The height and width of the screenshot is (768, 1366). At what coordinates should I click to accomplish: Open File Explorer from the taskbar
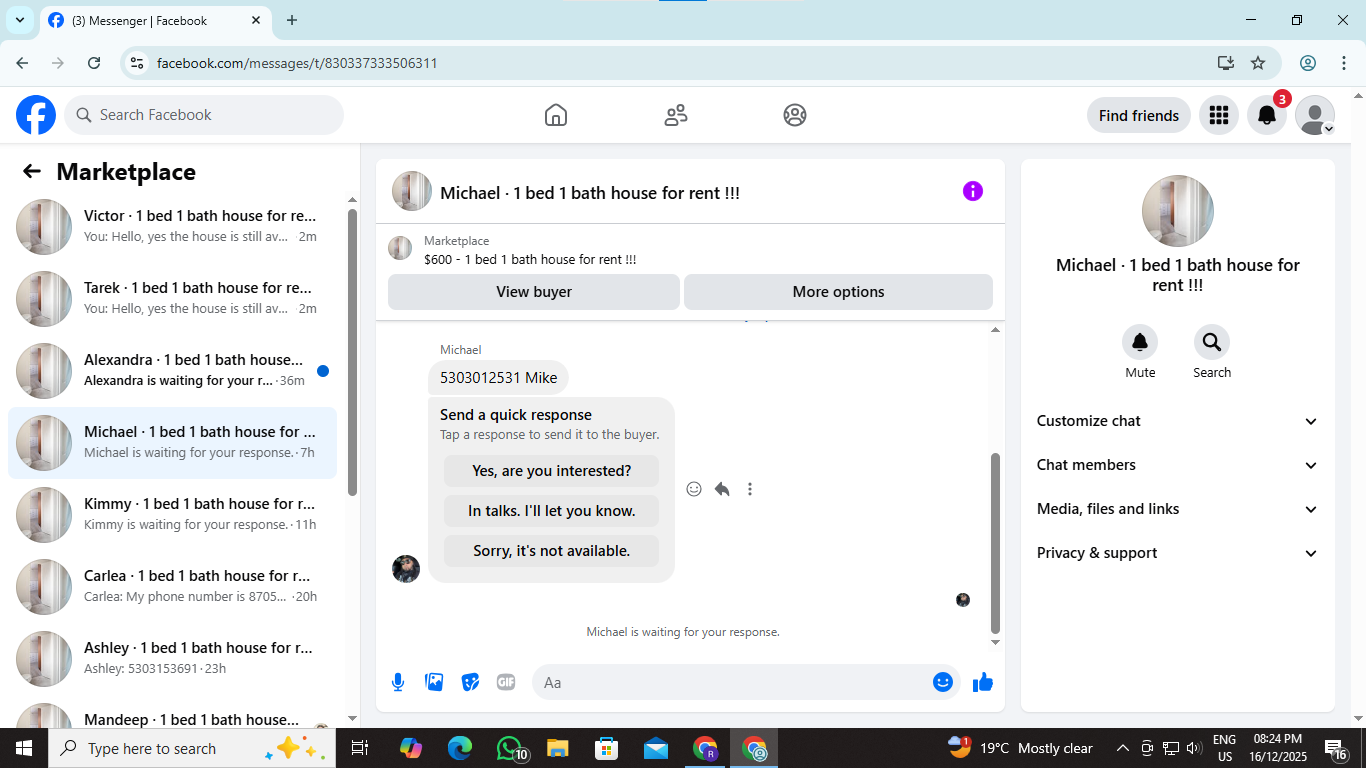point(558,748)
